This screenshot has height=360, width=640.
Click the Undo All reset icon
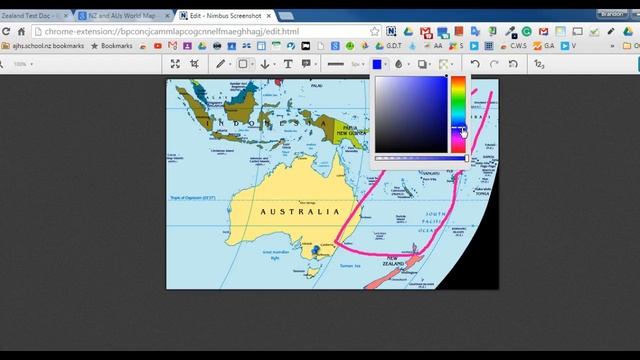point(513,64)
